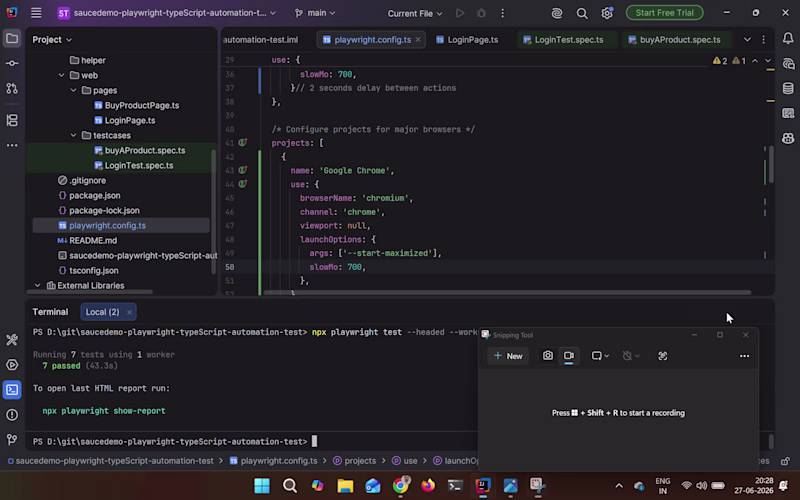Viewport: 800px width, 500px height.
Task: Switch to LoginPage.ts editor tab
Action: point(467,40)
